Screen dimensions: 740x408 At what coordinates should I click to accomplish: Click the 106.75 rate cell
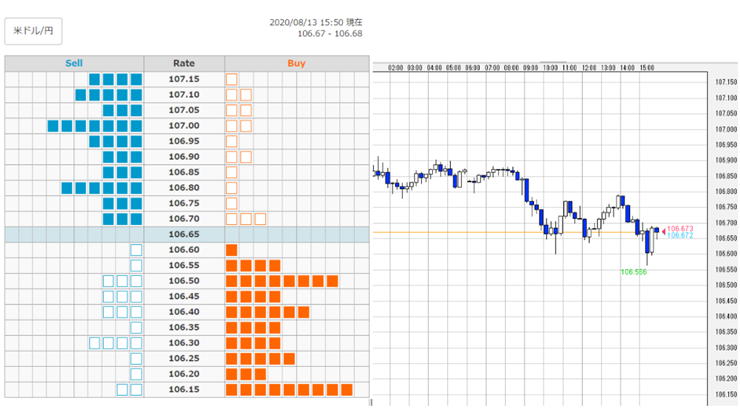tap(184, 203)
